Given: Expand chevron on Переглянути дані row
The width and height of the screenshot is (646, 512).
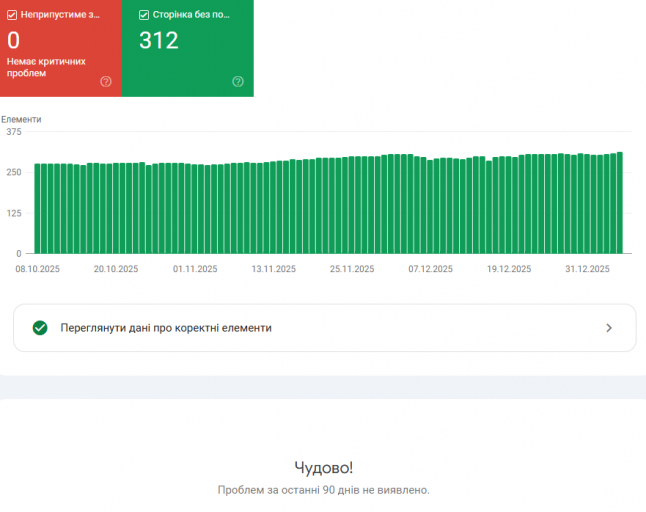Looking at the screenshot, I should 609,328.
